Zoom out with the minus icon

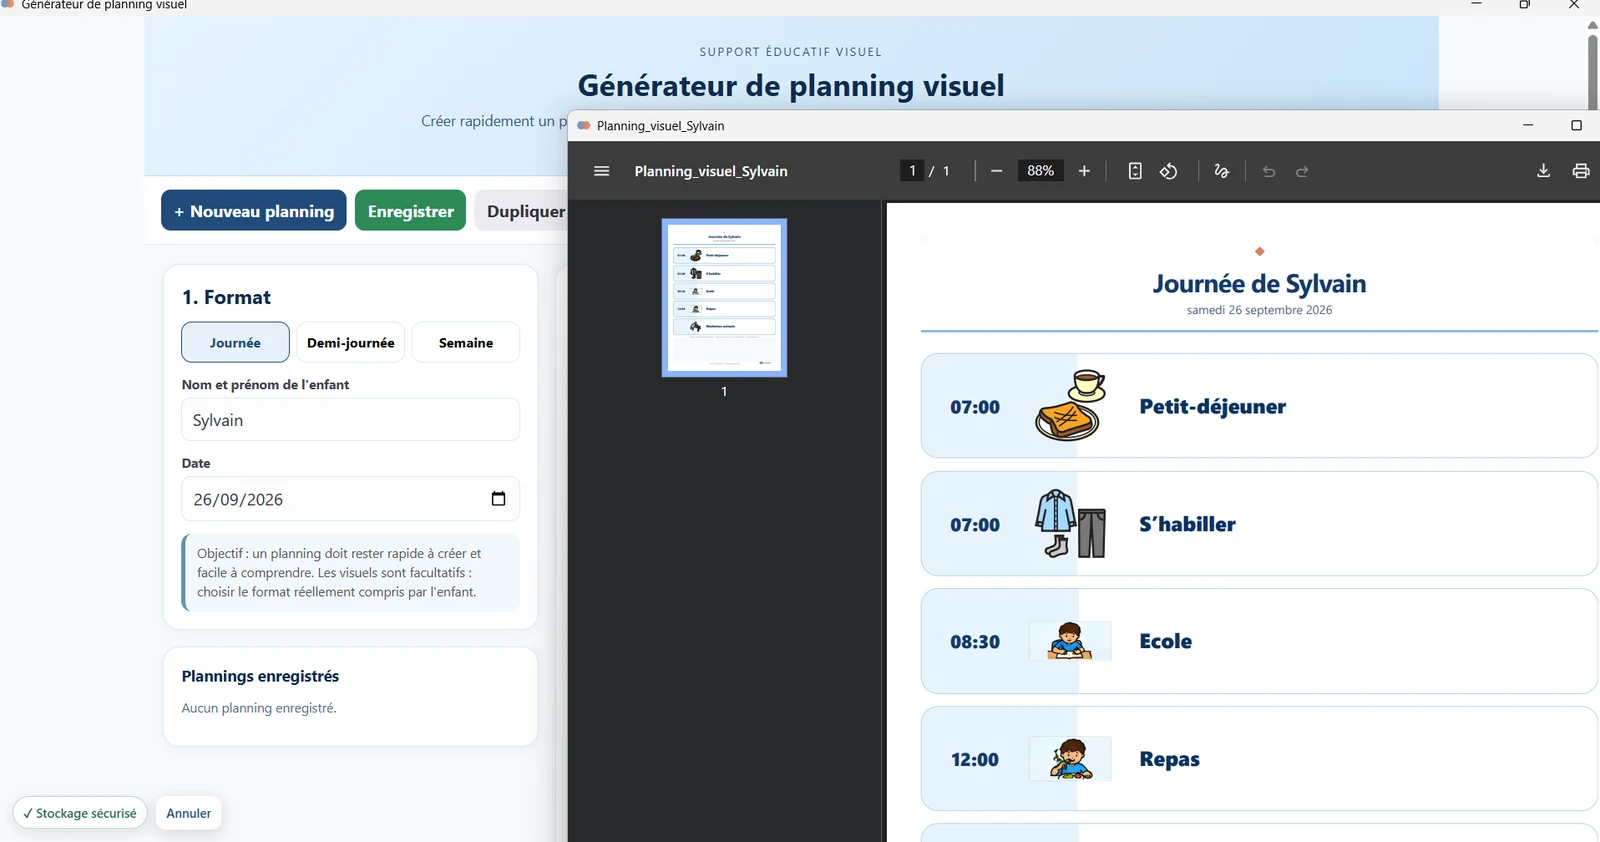[x=996, y=171]
